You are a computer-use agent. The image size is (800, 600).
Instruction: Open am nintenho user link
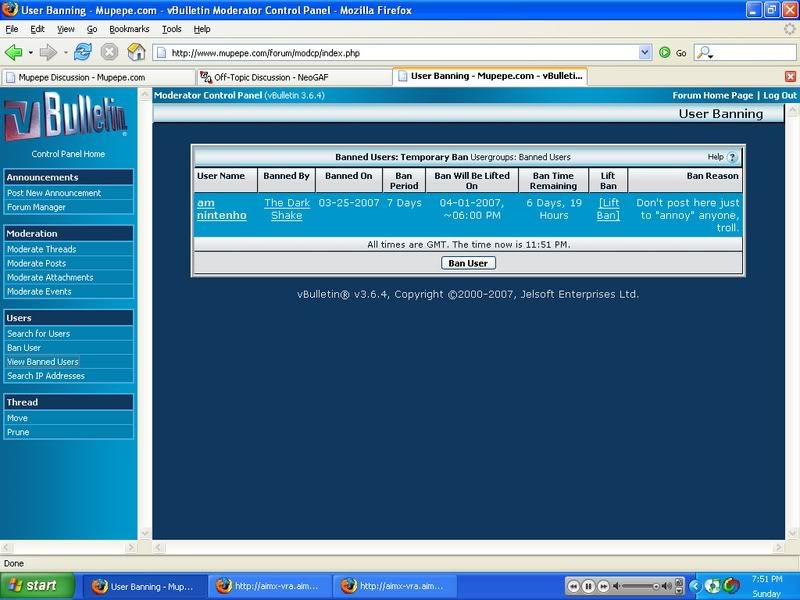point(221,209)
